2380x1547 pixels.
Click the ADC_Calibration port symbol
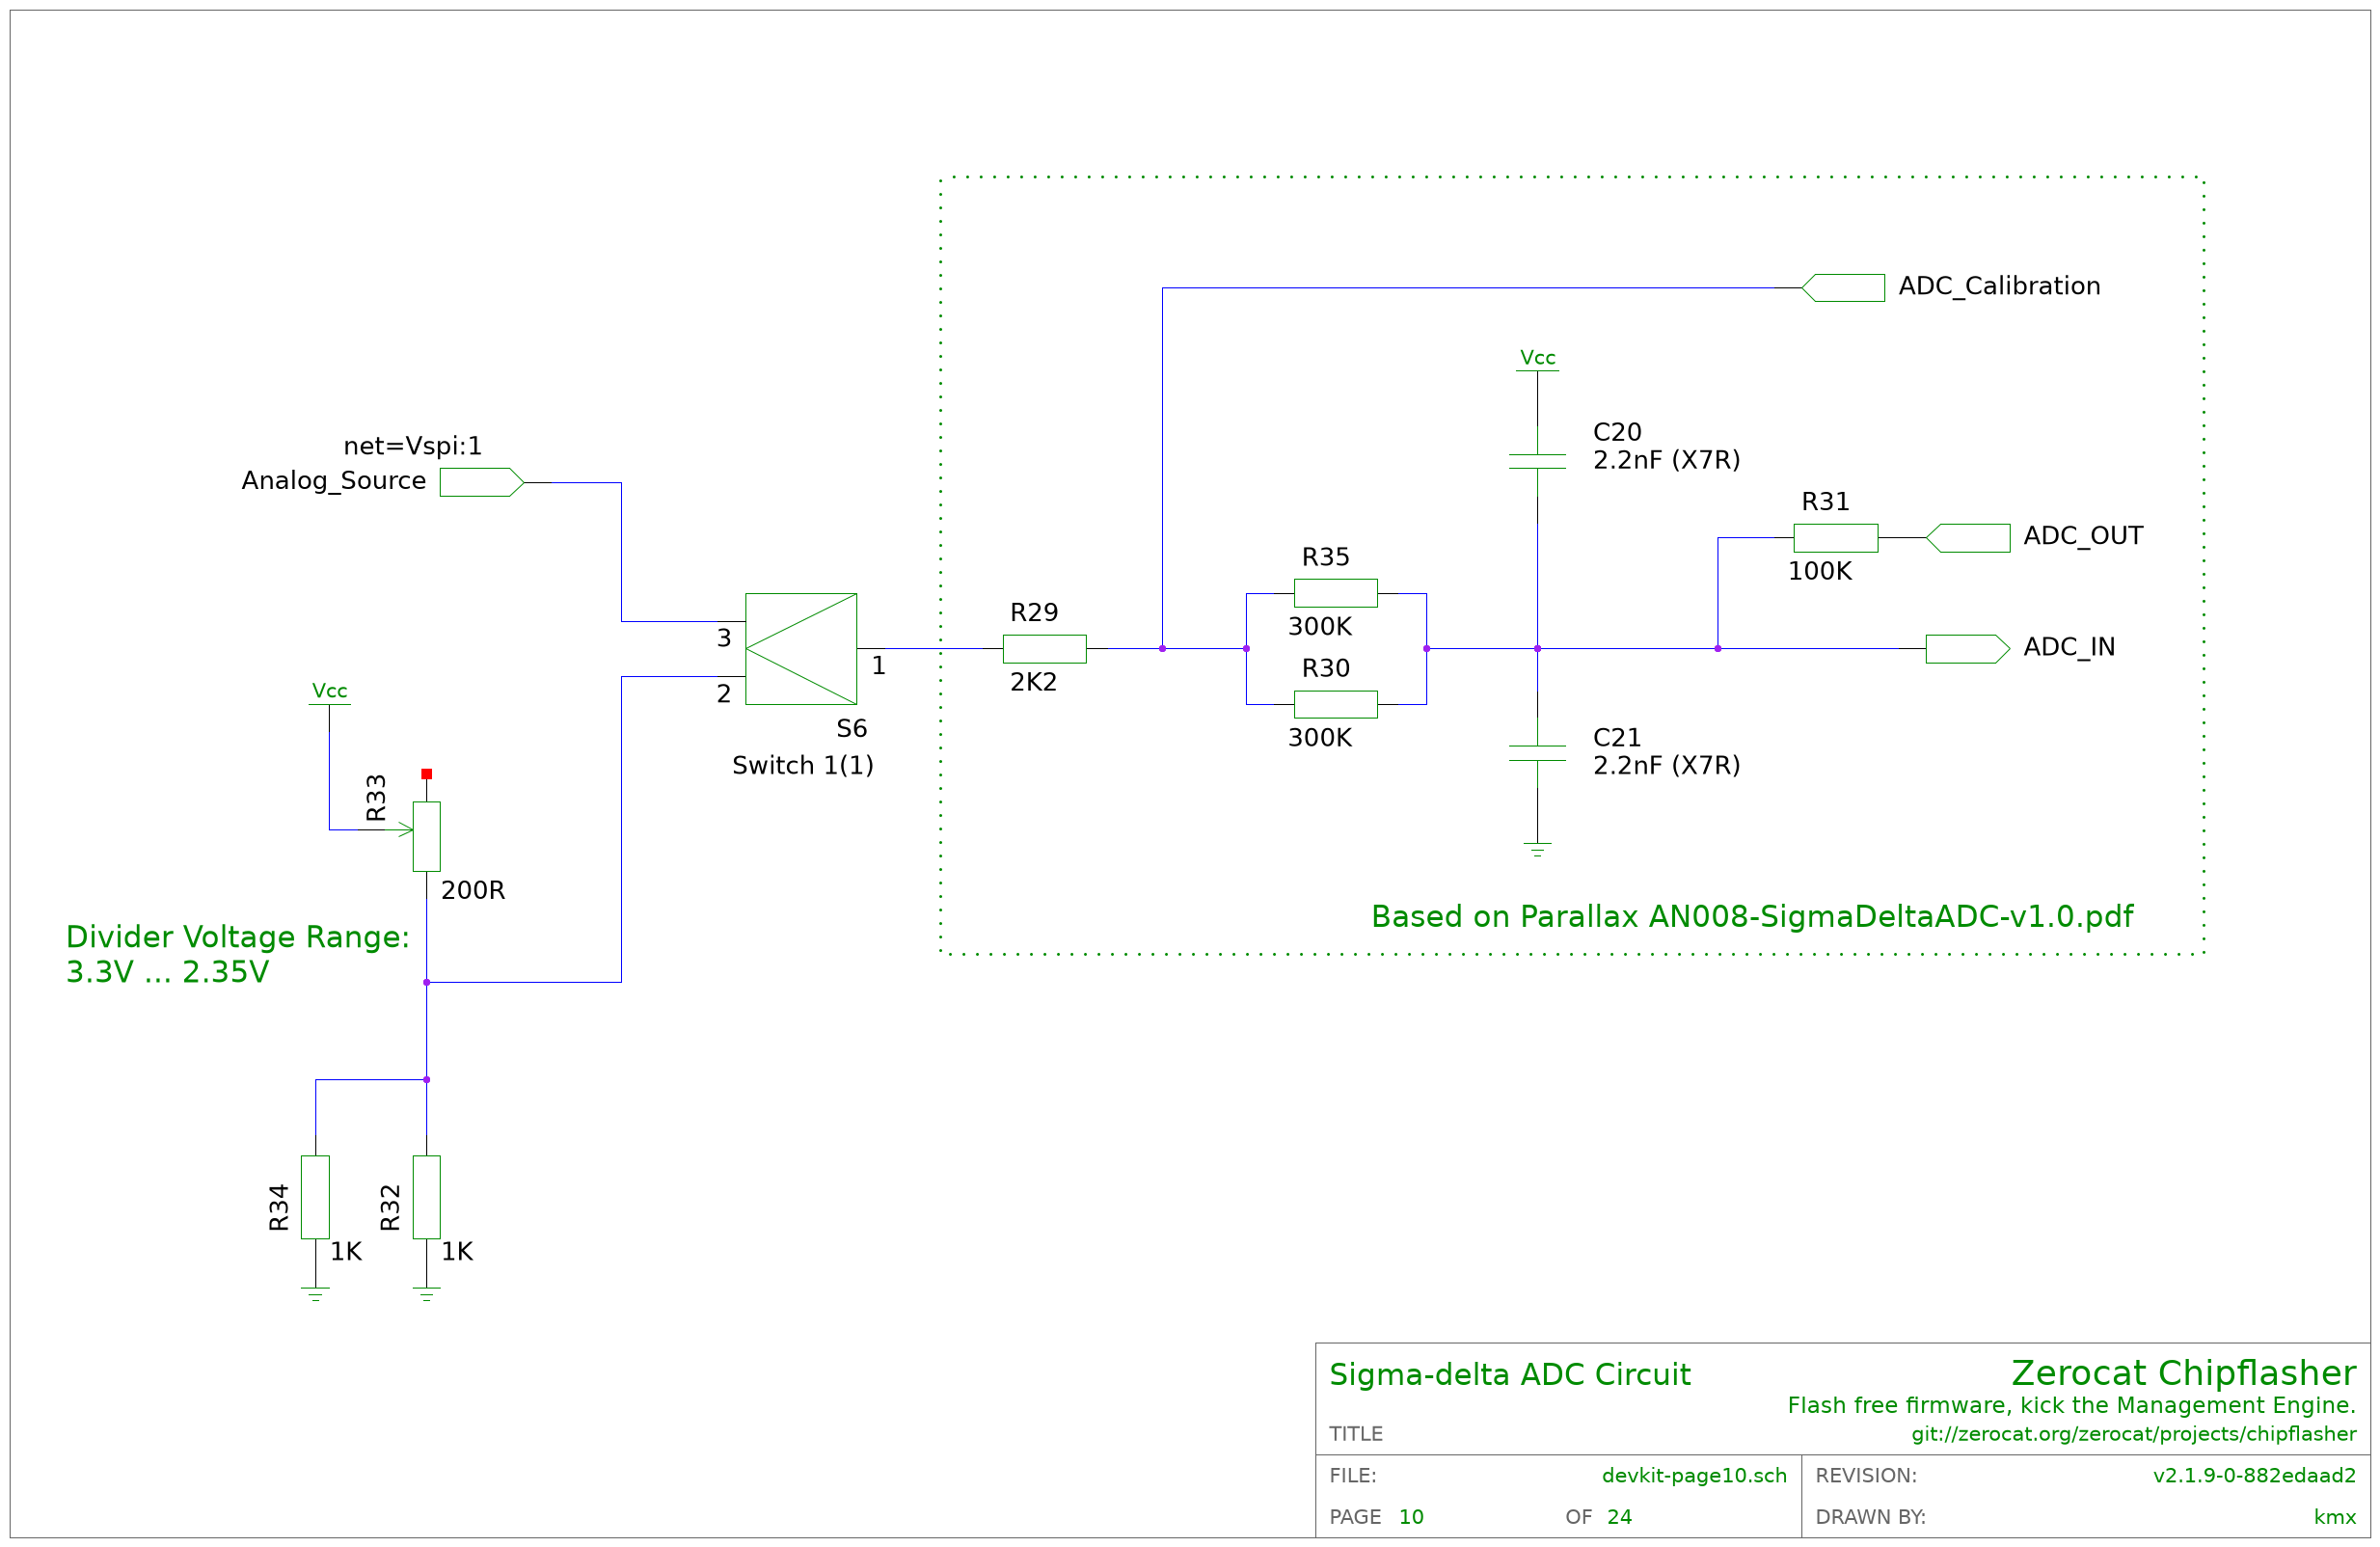[x=1842, y=288]
